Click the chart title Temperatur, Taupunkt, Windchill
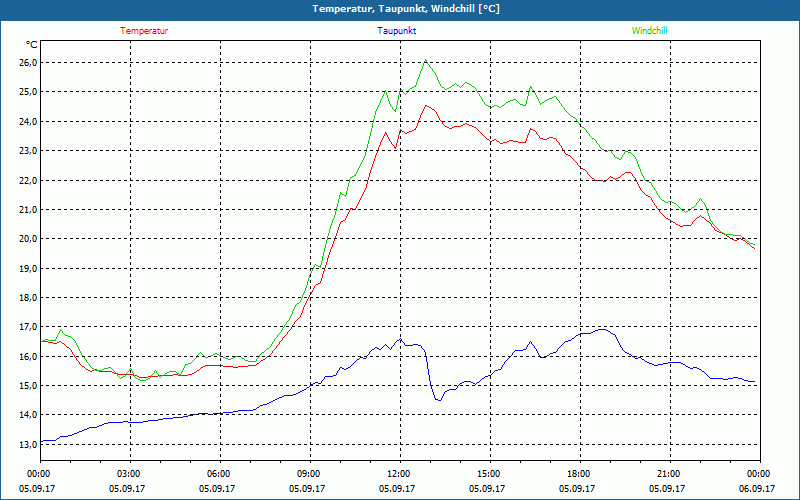 pos(406,9)
